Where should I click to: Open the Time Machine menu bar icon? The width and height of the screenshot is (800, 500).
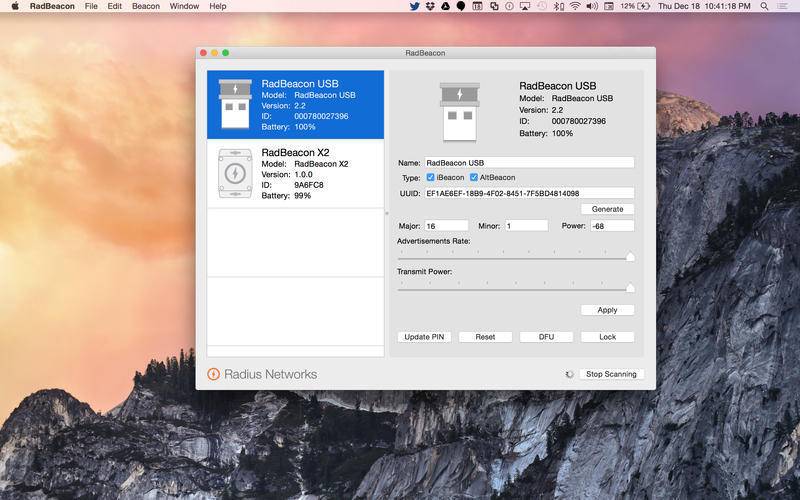click(x=542, y=6)
